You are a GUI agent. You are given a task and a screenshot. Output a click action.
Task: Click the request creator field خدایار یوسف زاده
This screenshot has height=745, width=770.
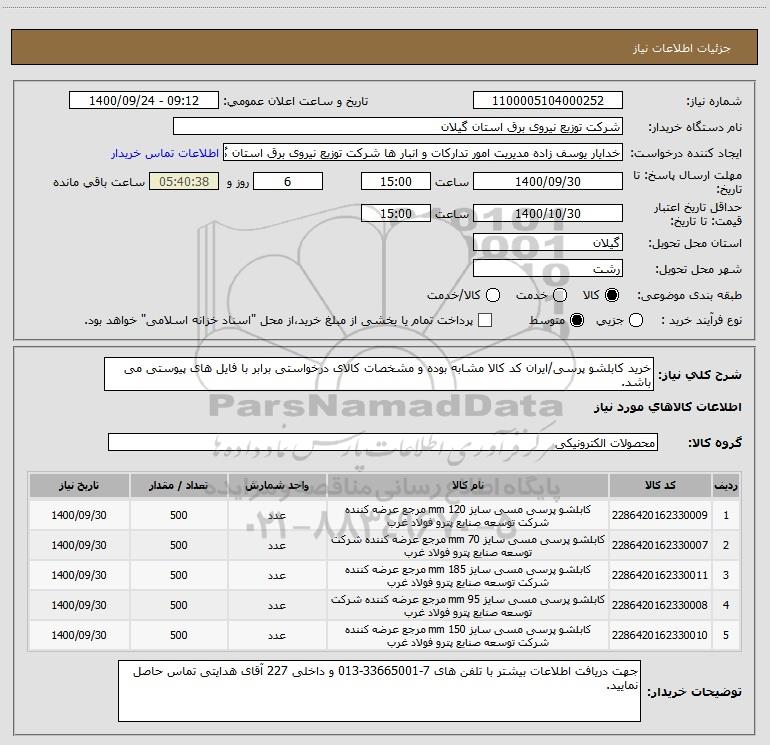click(x=423, y=153)
